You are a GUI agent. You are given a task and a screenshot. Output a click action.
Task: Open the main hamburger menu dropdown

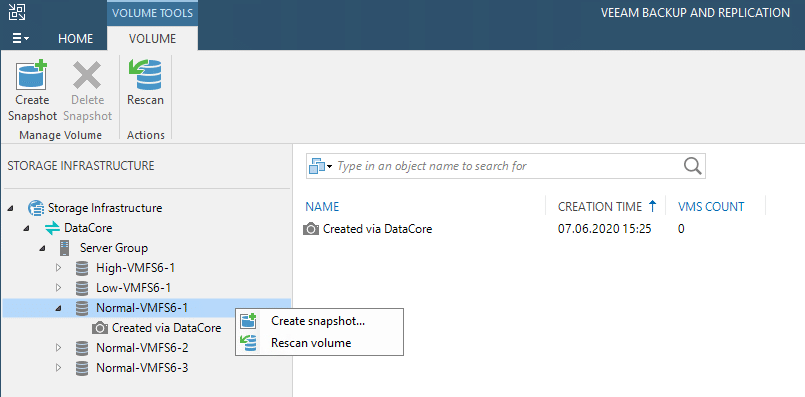21,39
